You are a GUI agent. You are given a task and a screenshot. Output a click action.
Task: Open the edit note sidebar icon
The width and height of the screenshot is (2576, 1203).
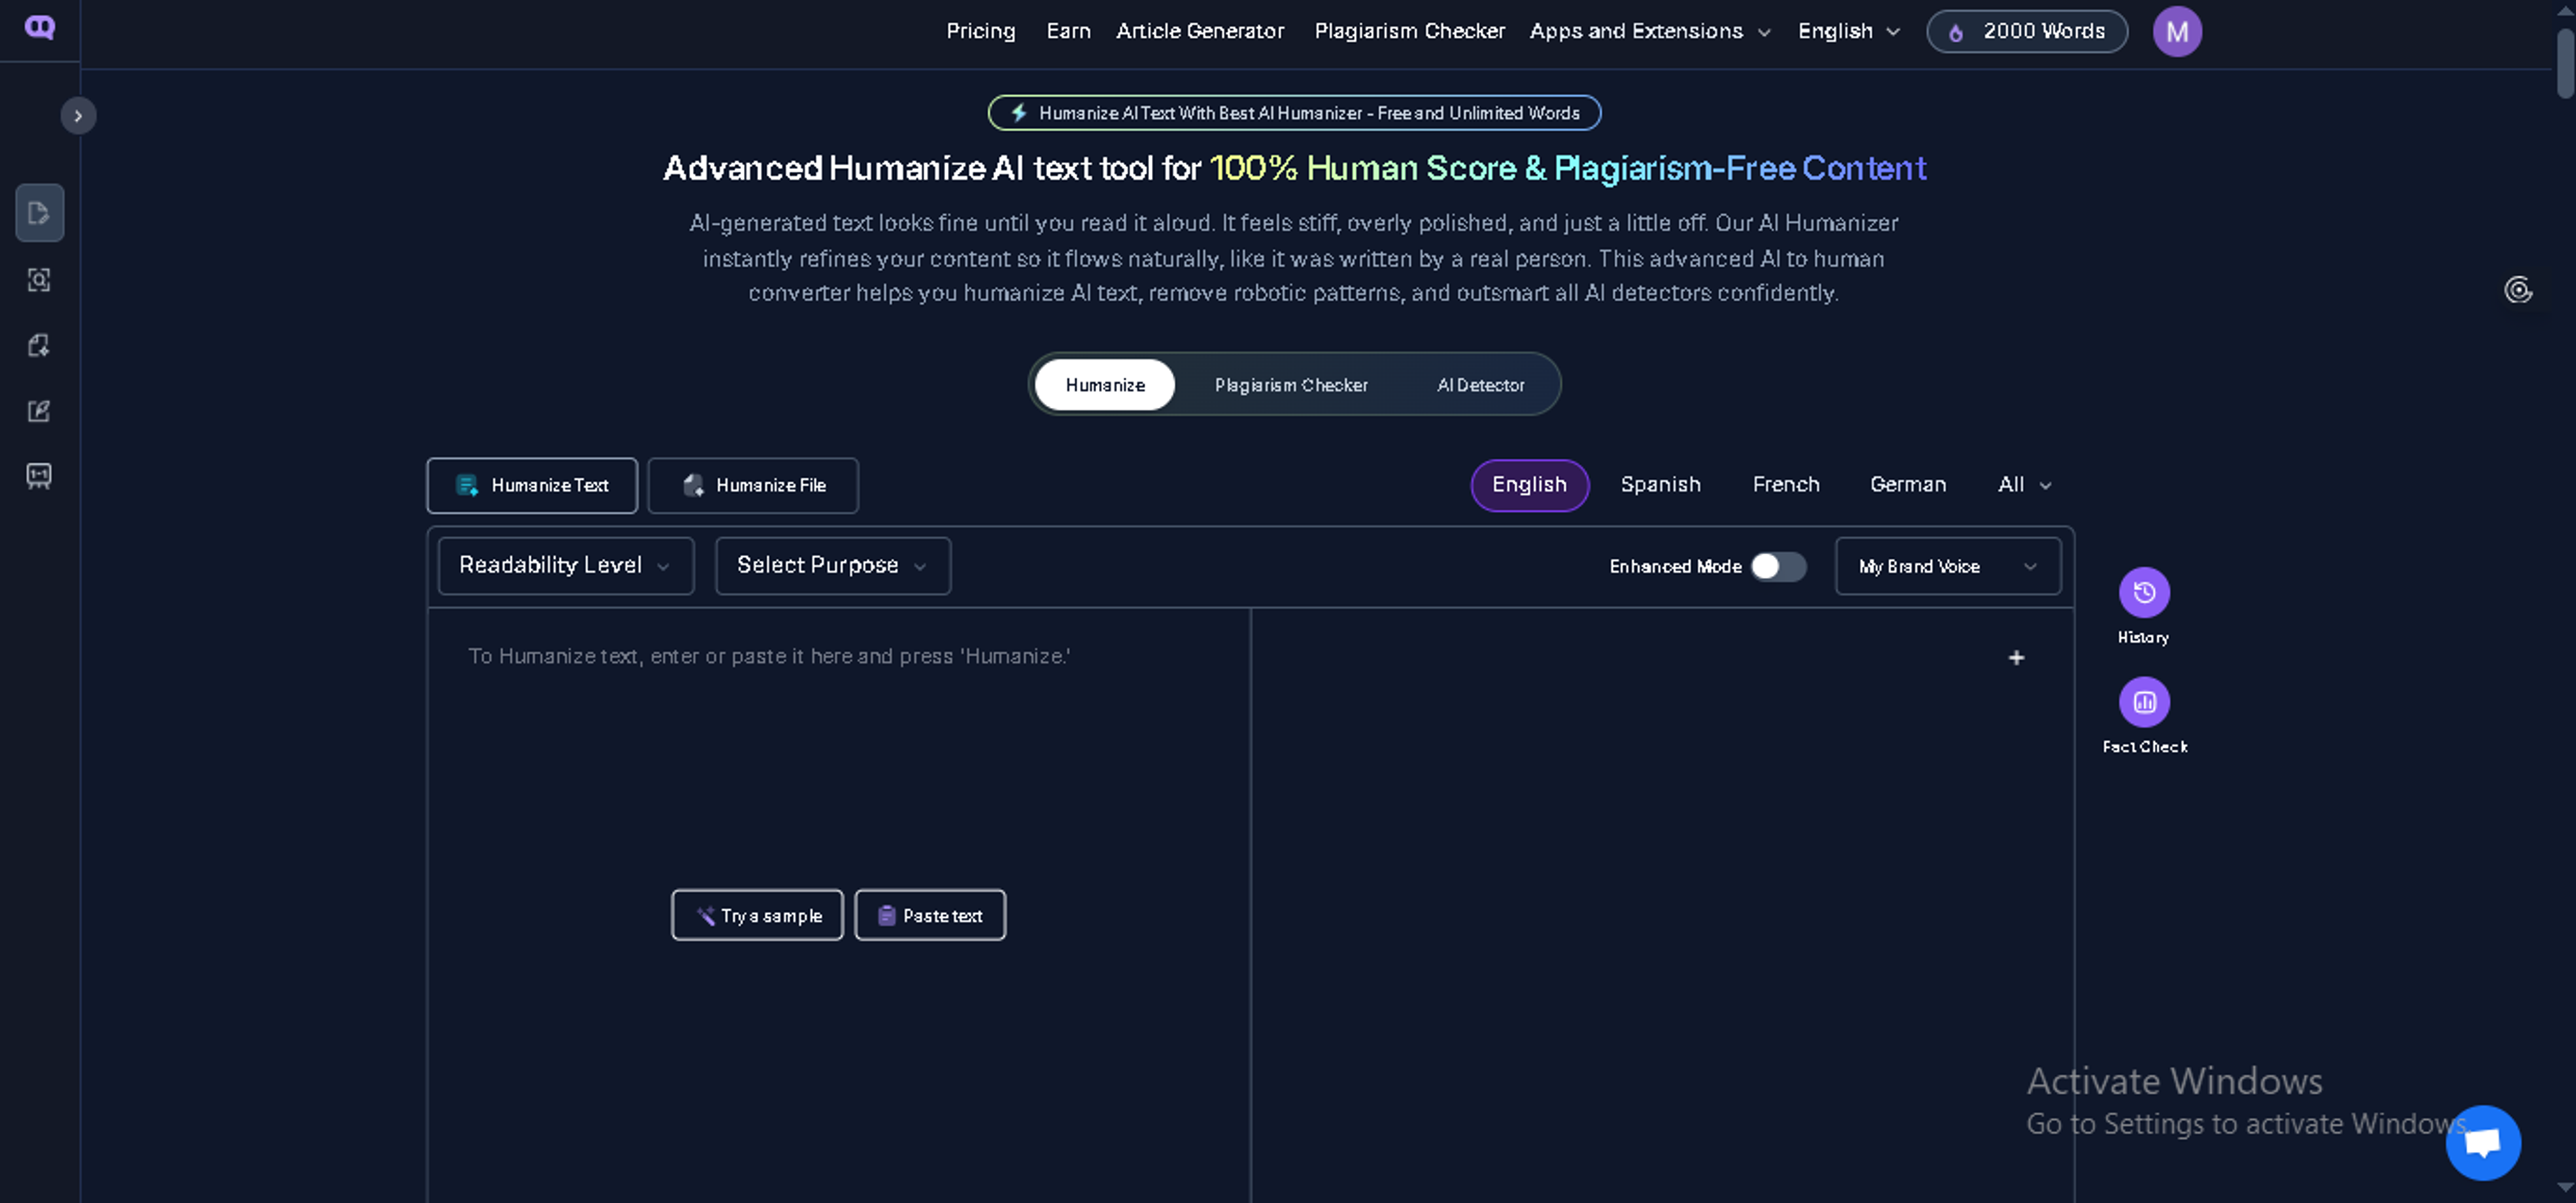click(39, 411)
